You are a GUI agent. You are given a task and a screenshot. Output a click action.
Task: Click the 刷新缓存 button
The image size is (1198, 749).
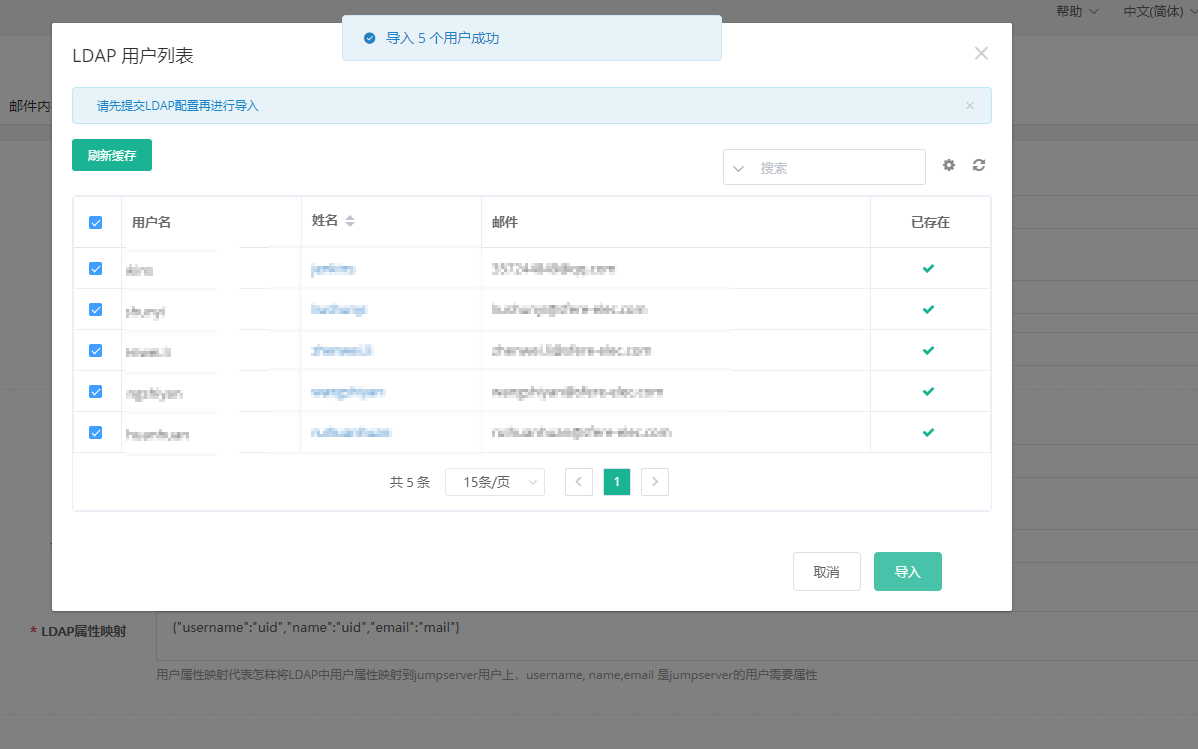[111, 155]
